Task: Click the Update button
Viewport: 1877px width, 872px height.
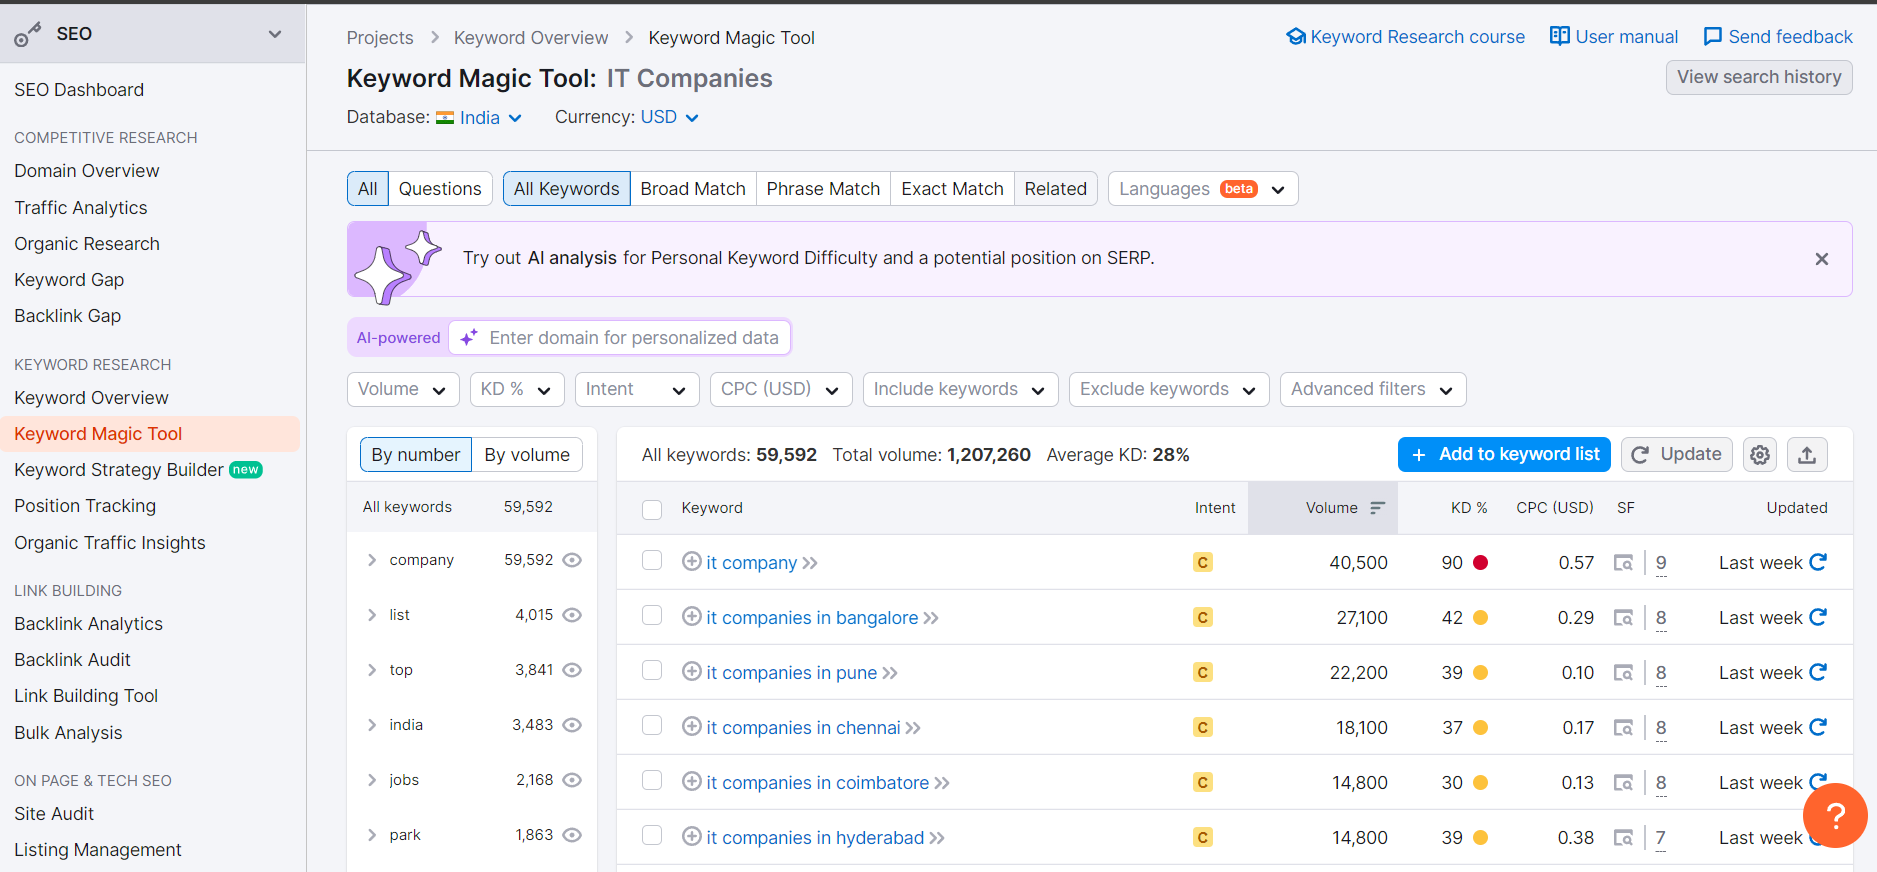Action: (1677, 454)
